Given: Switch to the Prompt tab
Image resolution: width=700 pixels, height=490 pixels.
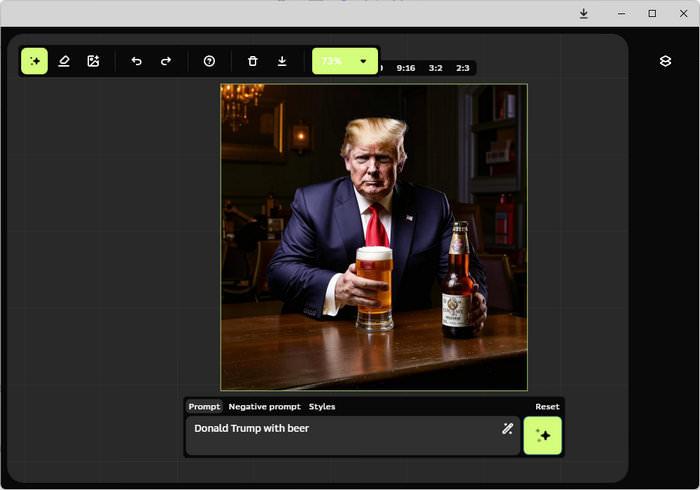Looking at the screenshot, I should coord(204,407).
